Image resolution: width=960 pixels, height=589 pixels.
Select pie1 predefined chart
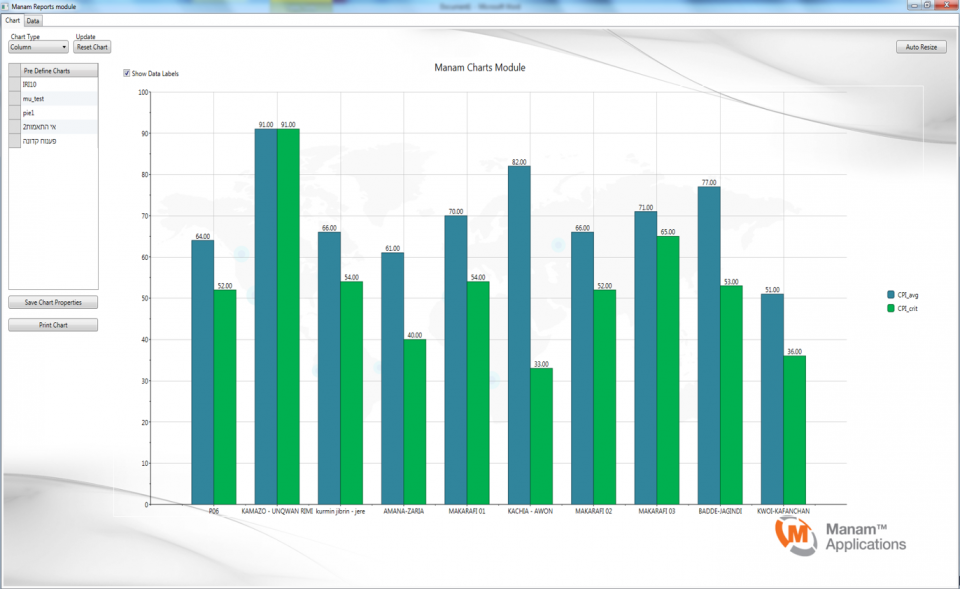59,113
